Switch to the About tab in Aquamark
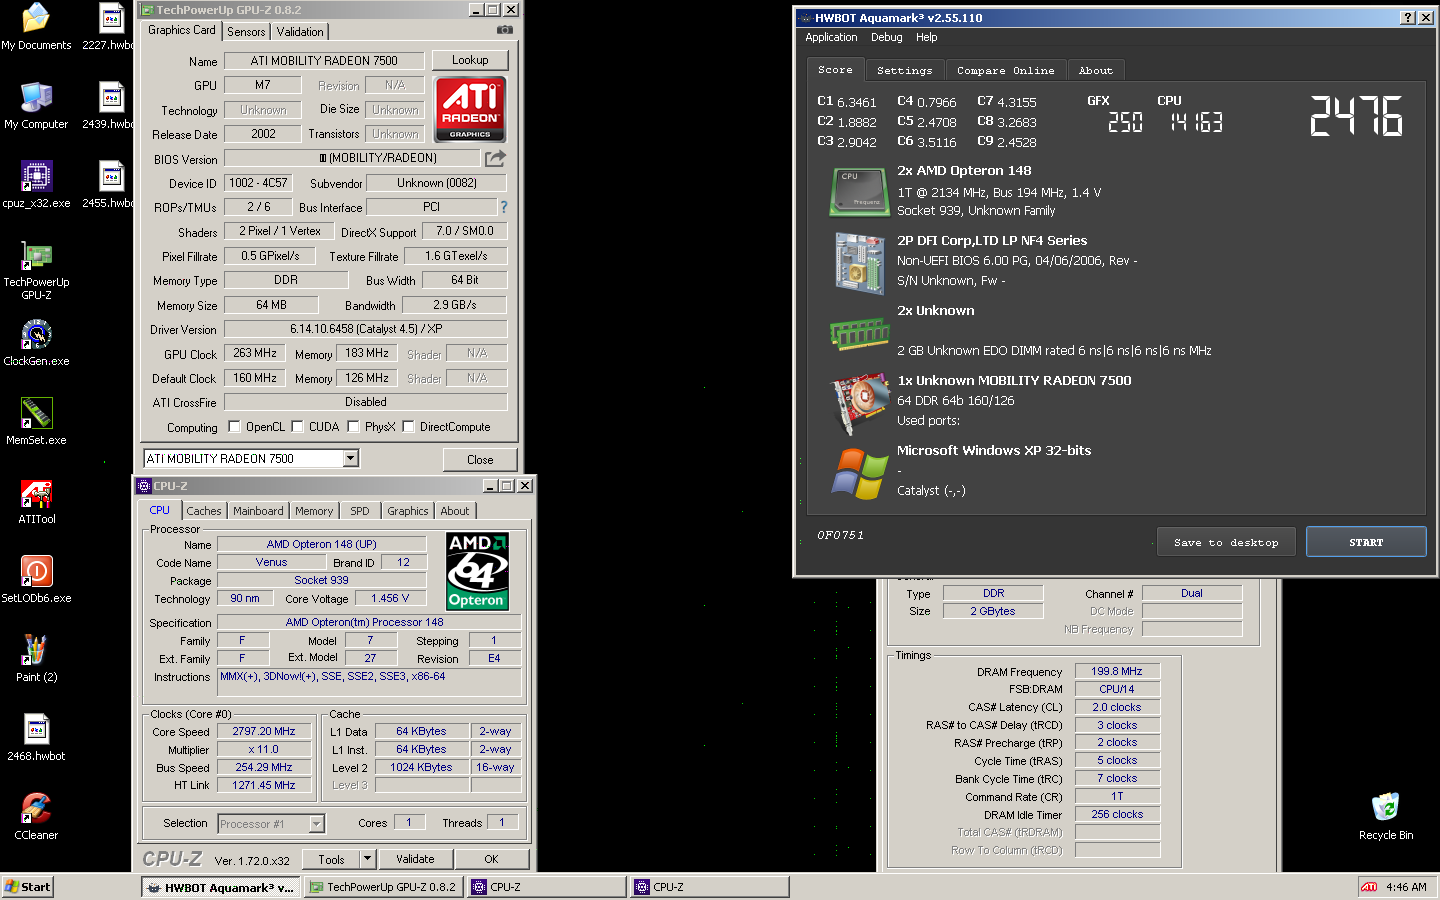This screenshot has height=900, width=1440. (x=1096, y=71)
